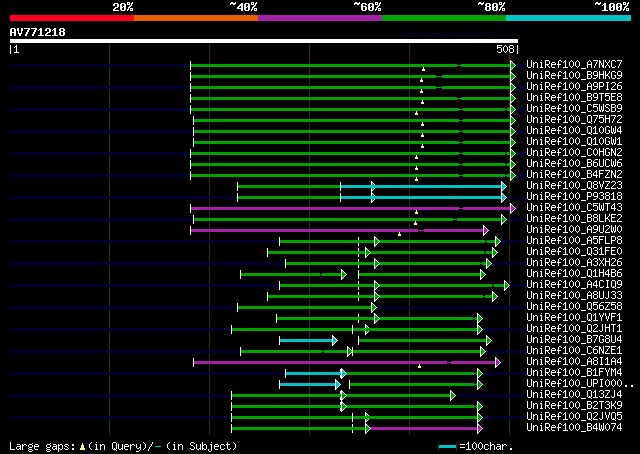This screenshot has width=640, height=454.
Task: Click the cyan arrowhead on the UniRef100_B7G8U4 row
Action: (335, 340)
